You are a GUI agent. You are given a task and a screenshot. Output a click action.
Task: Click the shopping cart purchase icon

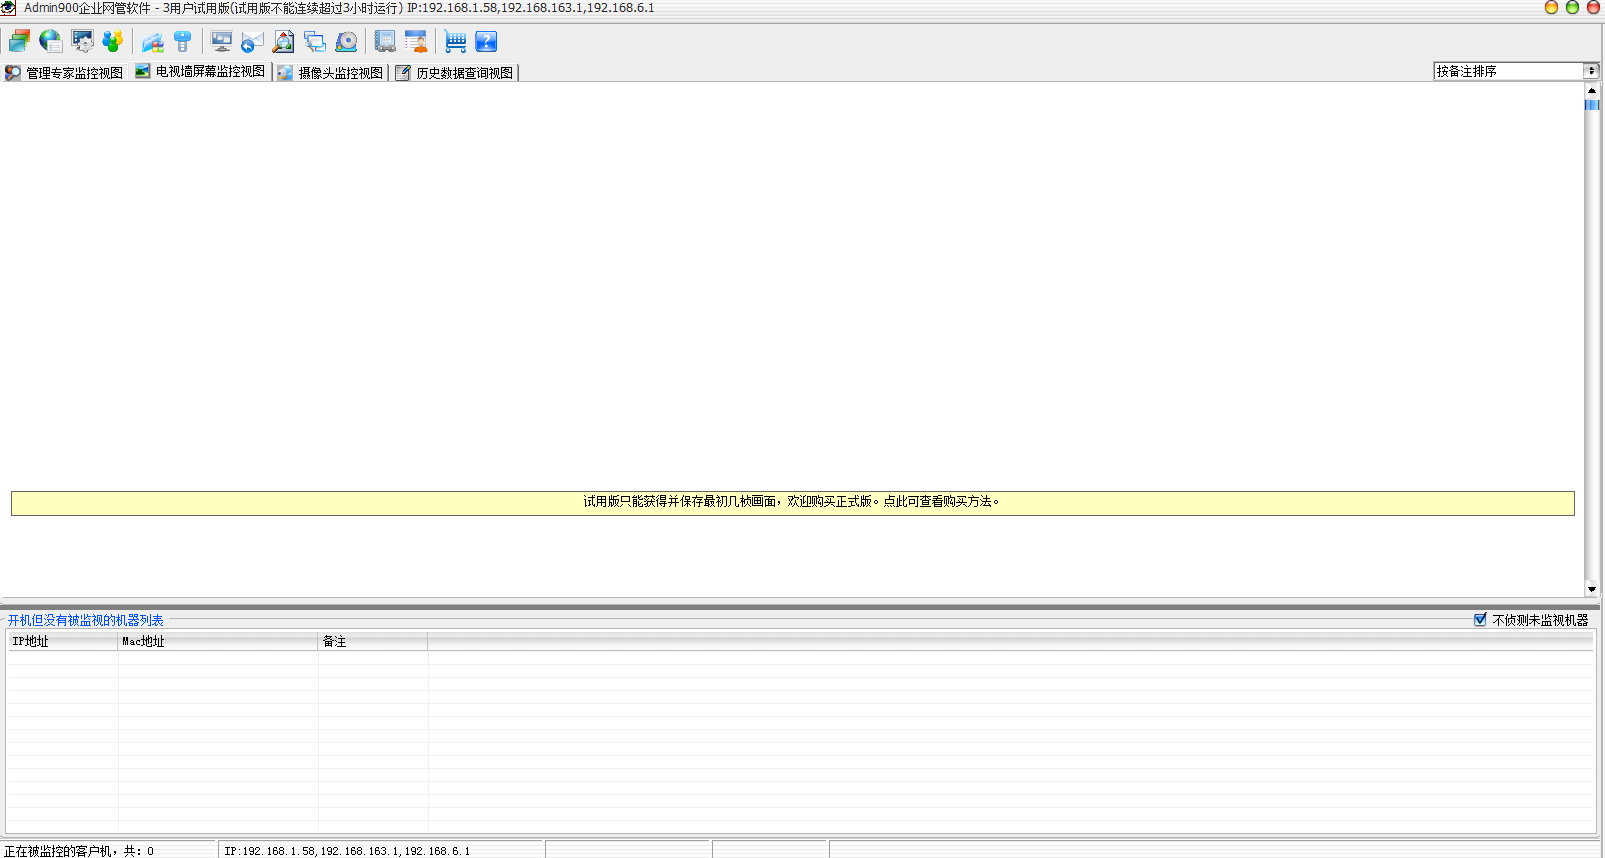(x=455, y=41)
